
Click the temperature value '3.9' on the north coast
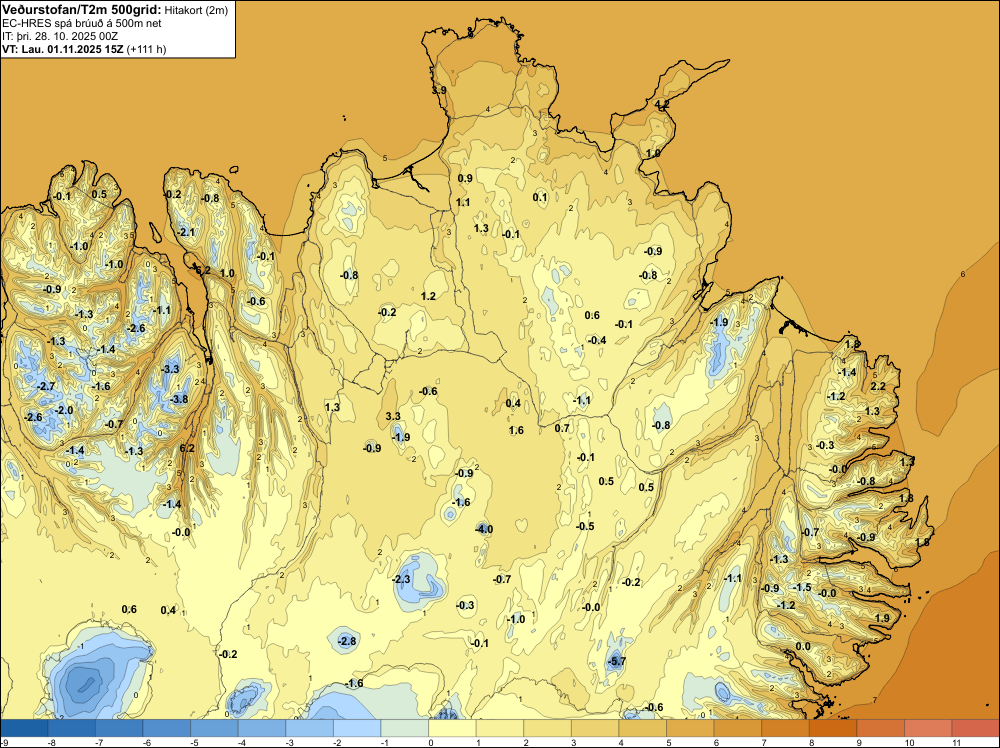coord(439,91)
